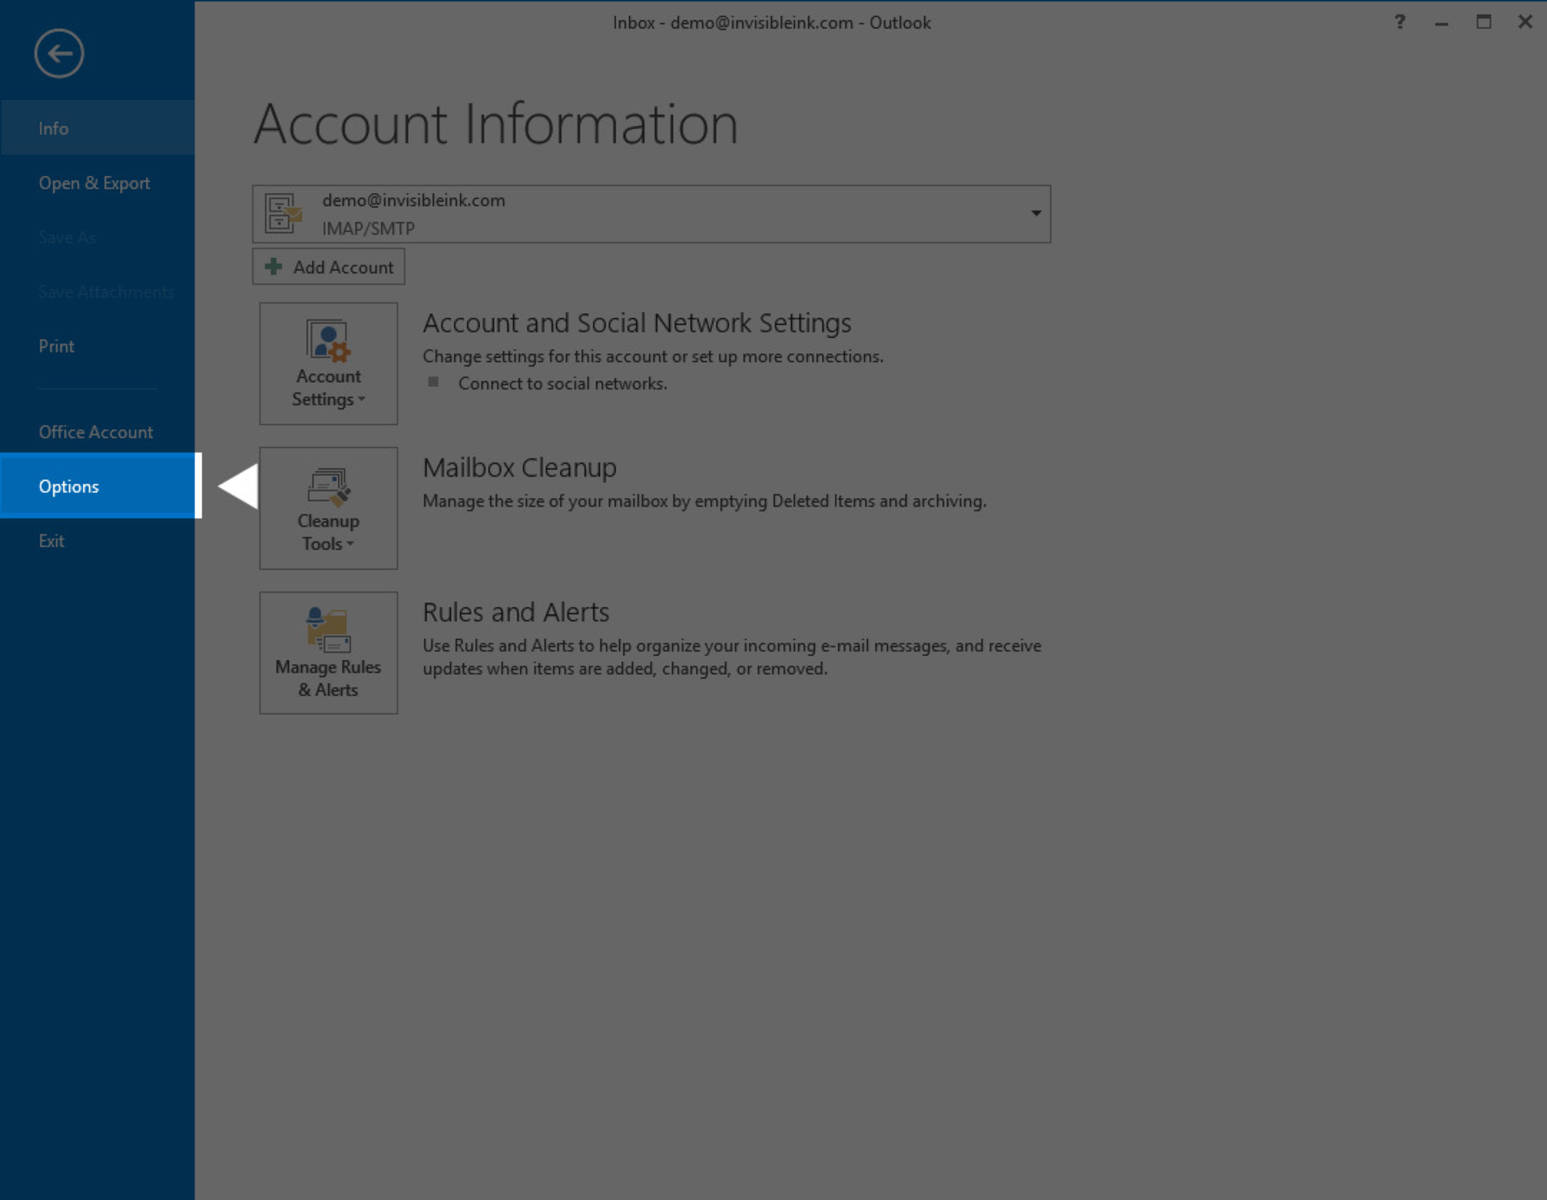
Task: Click the Add Account button
Action: click(329, 267)
